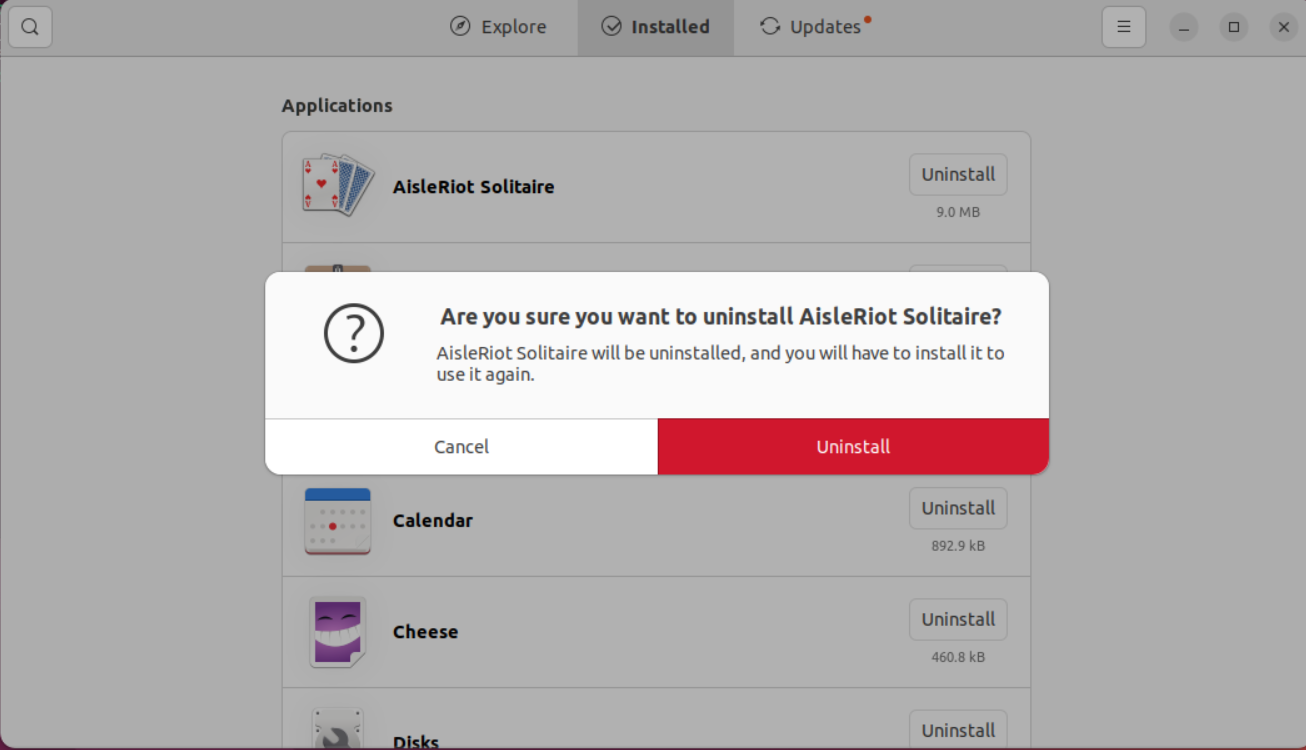This screenshot has height=750, width=1306.
Task: Click the question mark dialog icon
Action: pyautogui.click(x=354, y=333)
